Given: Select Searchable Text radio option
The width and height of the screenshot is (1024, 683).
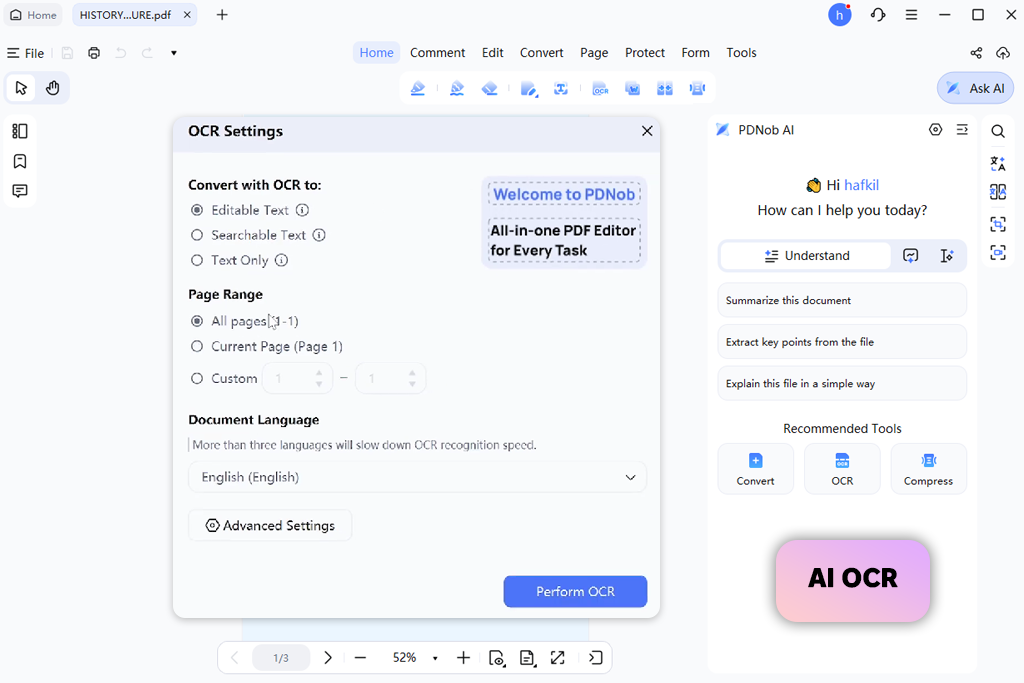Looking at the screenshot, I should (197, 235).
